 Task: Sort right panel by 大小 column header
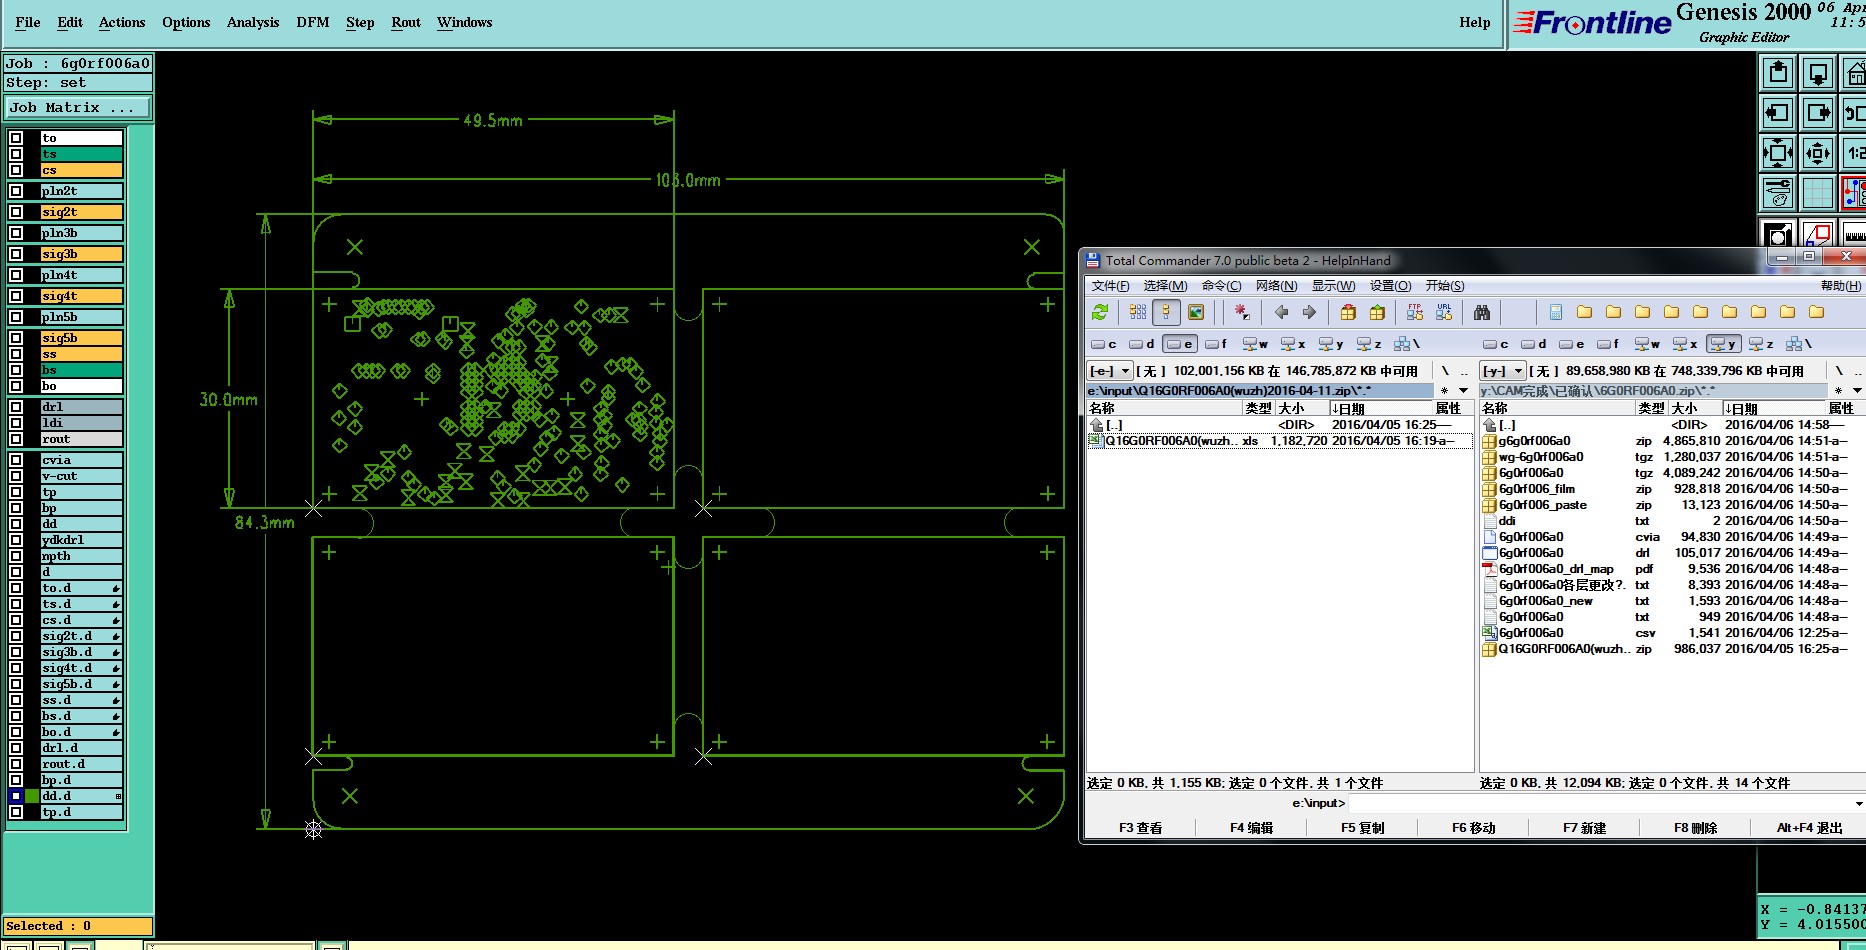[1695, 408]
